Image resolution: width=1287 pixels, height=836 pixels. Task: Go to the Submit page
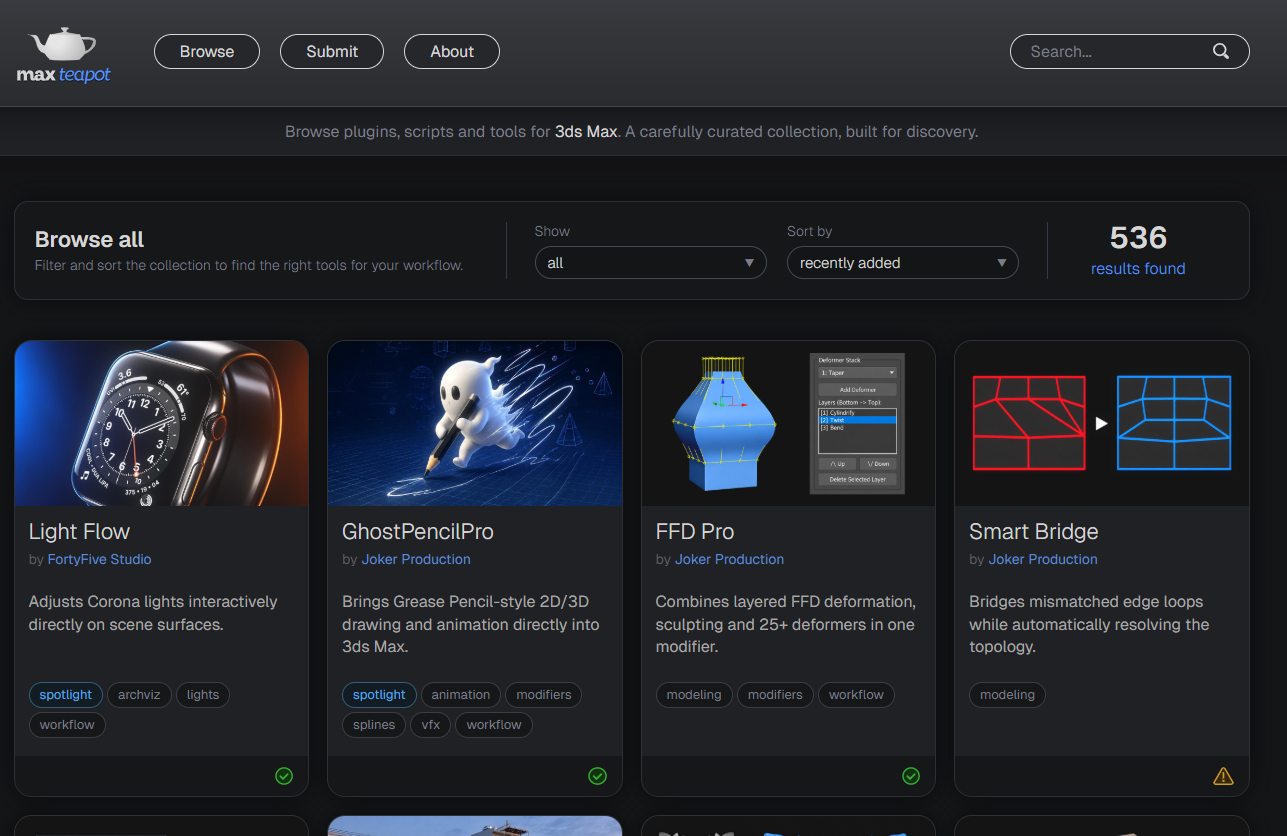[x=332, y=52]
